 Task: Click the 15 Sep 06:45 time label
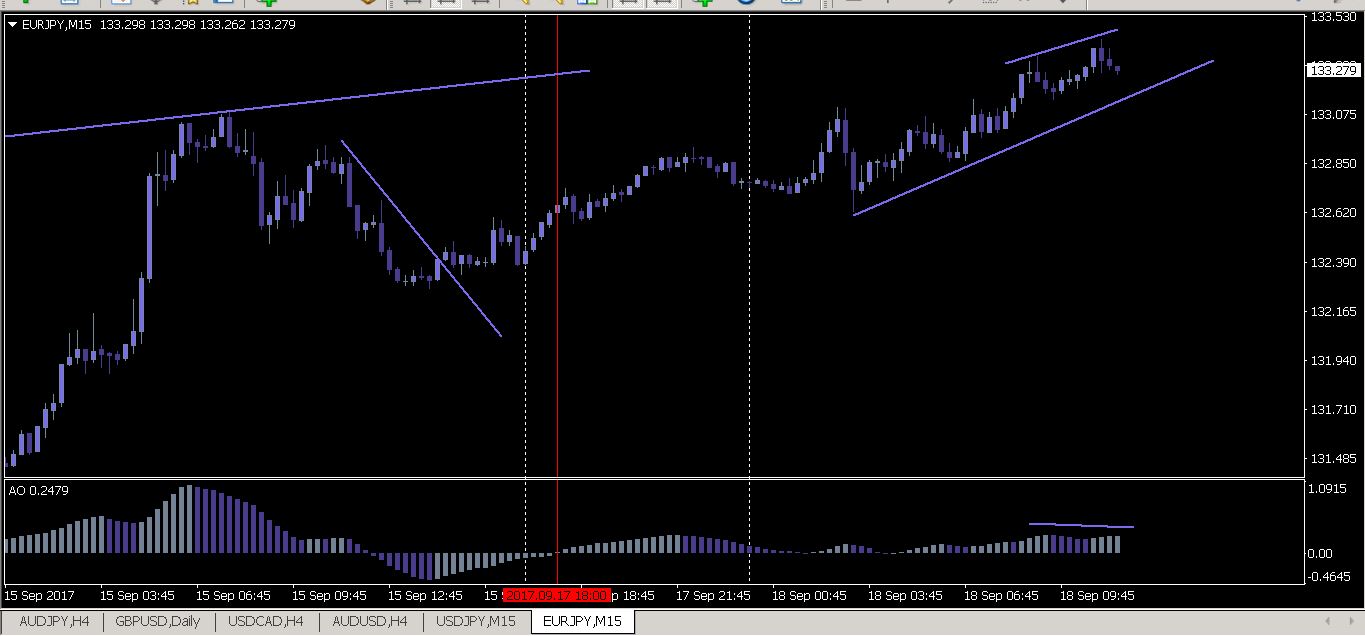click(x=233, y=595)
